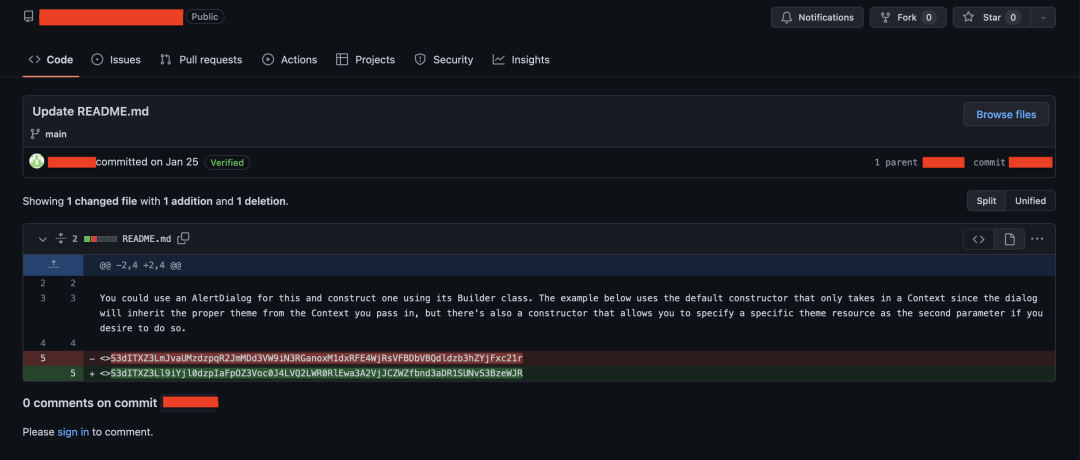Expand all lines icon beside README.md
The image size is (1080, 460).
[x=60, y=239]
